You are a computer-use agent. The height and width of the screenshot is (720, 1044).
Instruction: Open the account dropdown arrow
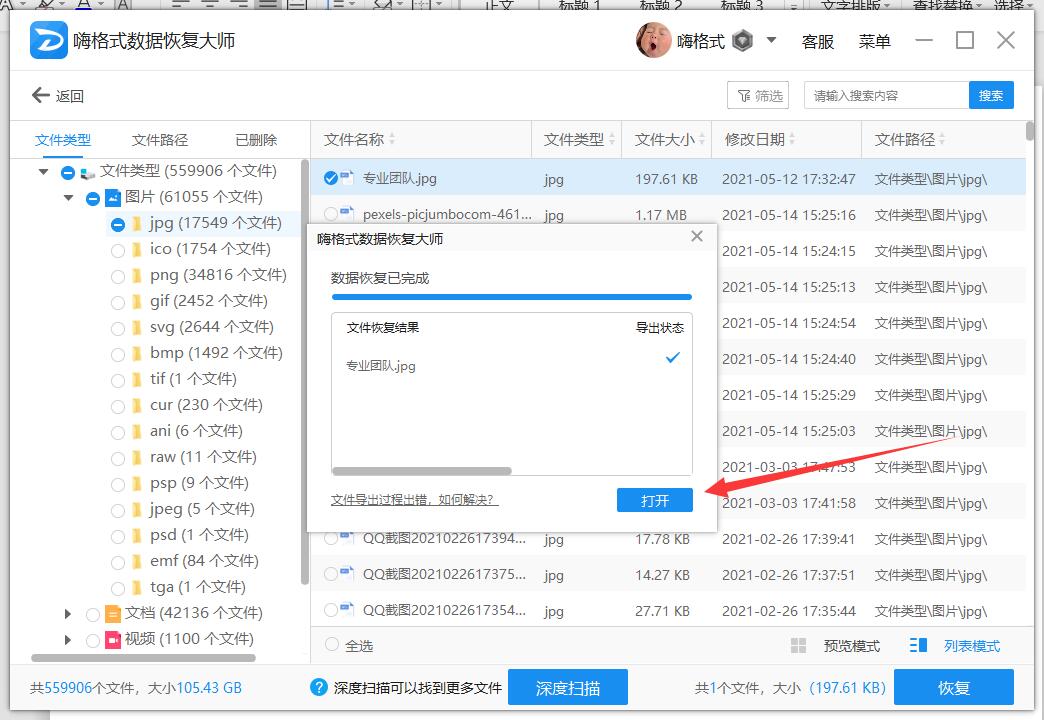[771, 40]
